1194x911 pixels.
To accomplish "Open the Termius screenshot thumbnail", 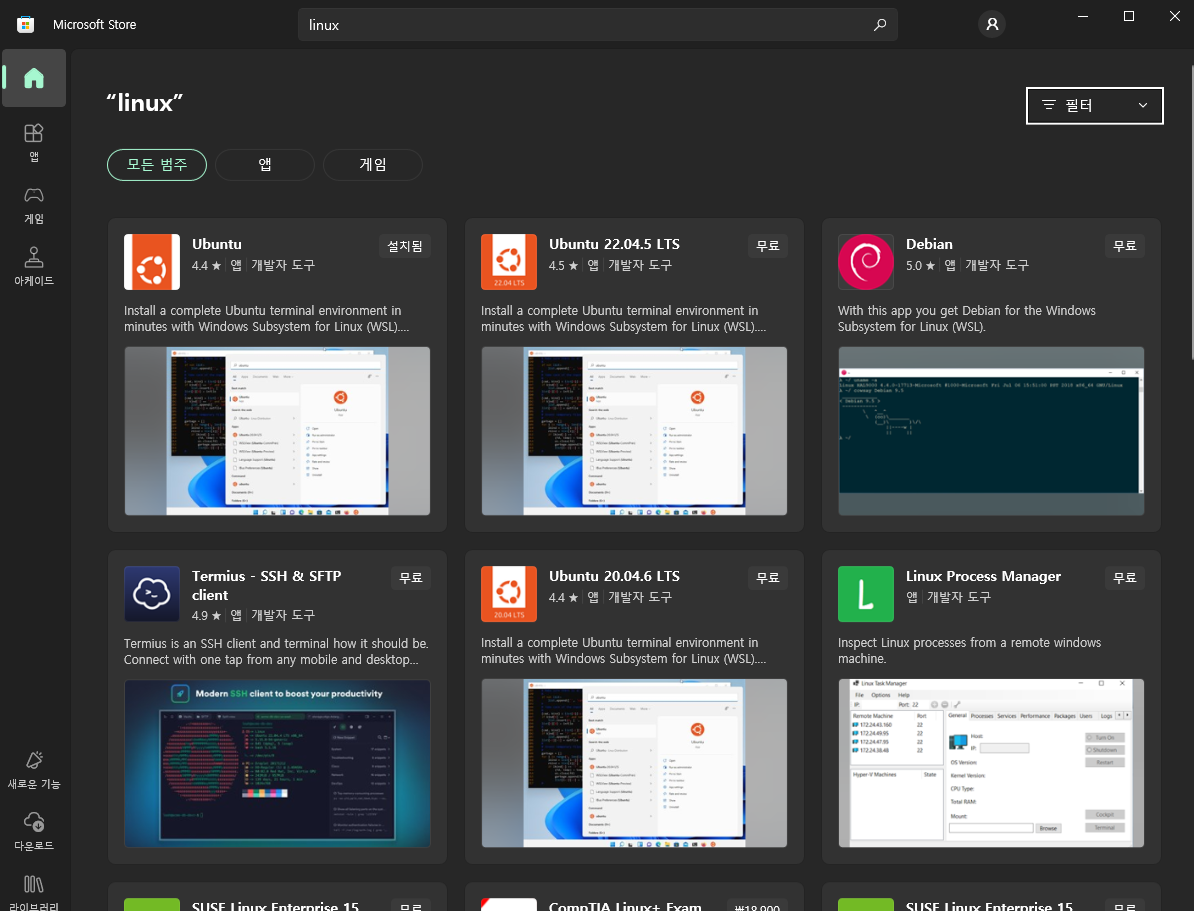I will (277, 763).
